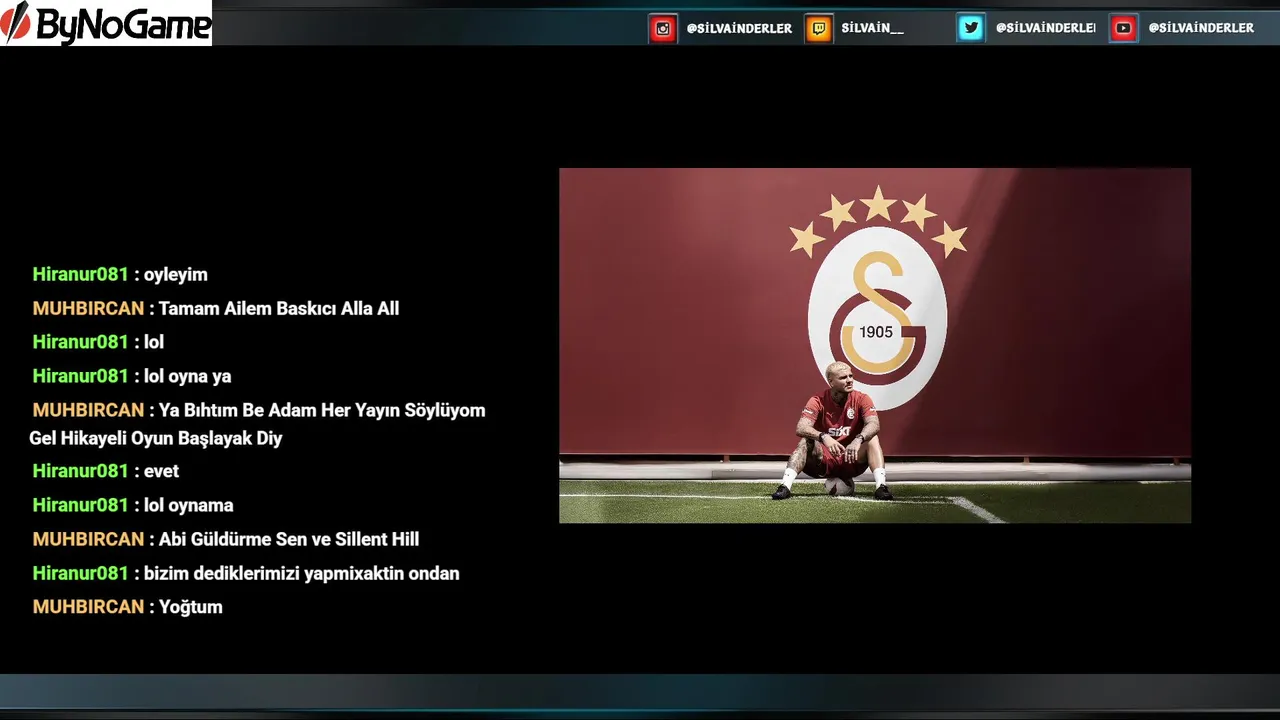Click the chat message 'Yoğtum'

[x=191, y=607]
